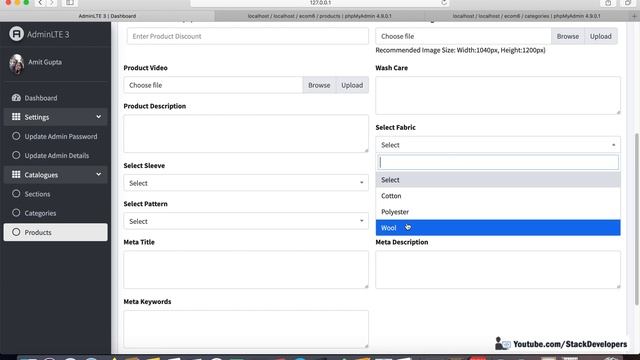
Task: Add a new browser tab
Action: tap(634, 16)
